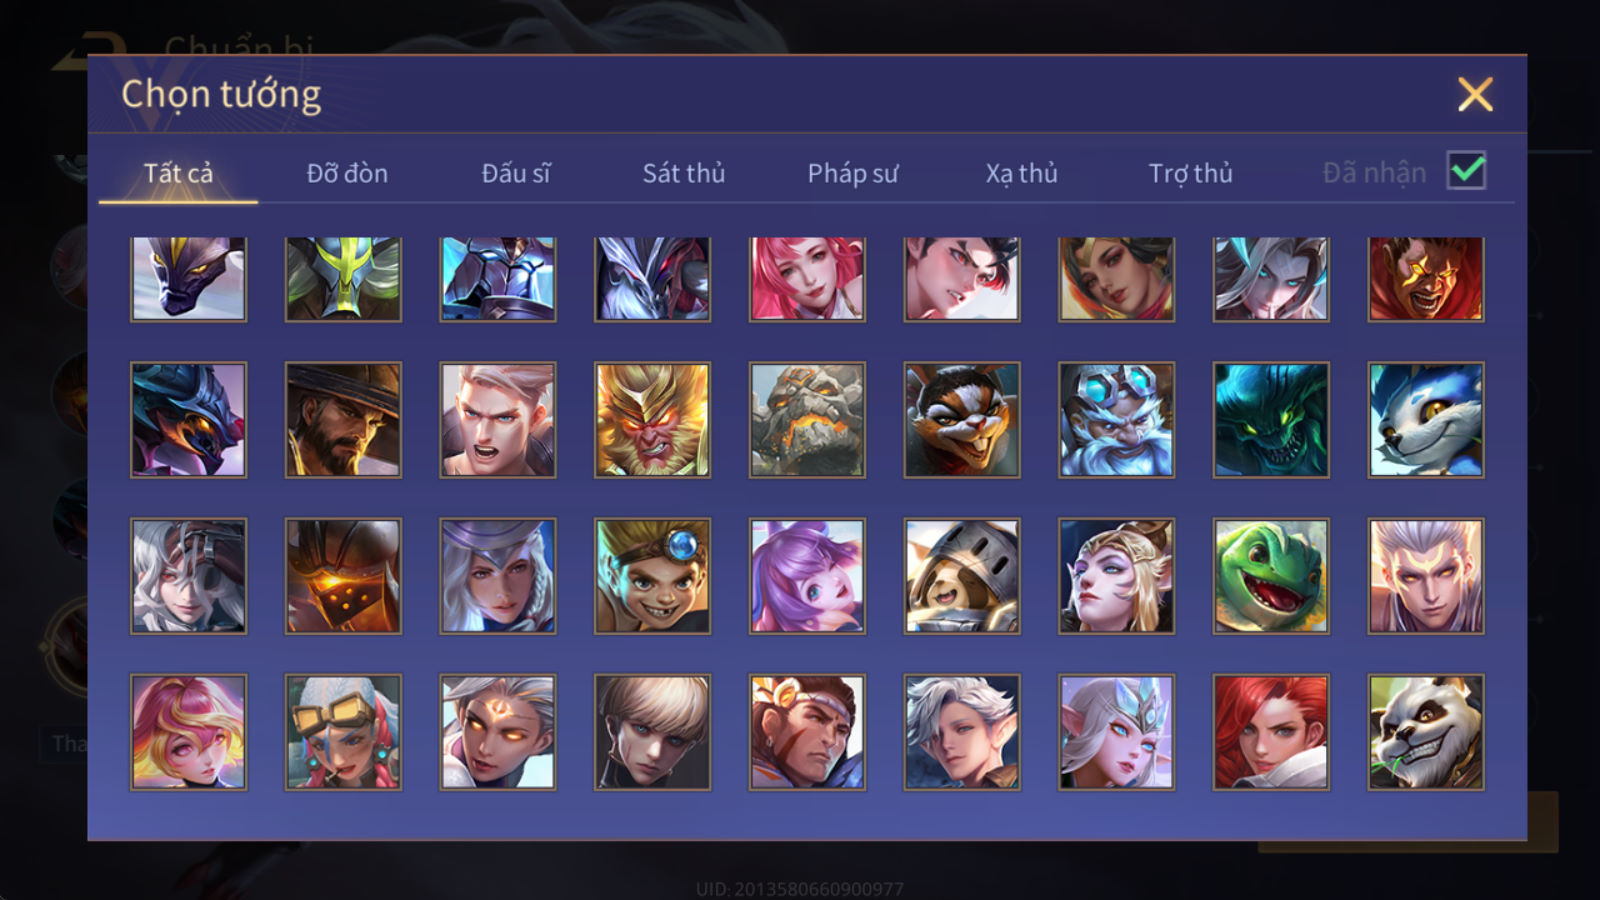
Task: Select the blue-bearded dwarf with goggles
Action: [x=1116, y=420]
